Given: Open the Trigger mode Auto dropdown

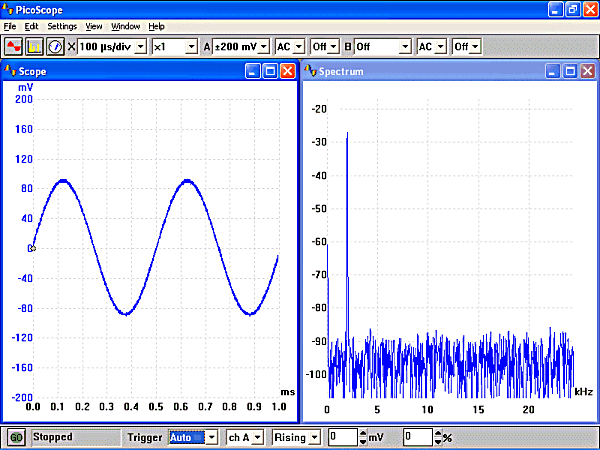Looking at the screenshot, I should click(211, 437).
